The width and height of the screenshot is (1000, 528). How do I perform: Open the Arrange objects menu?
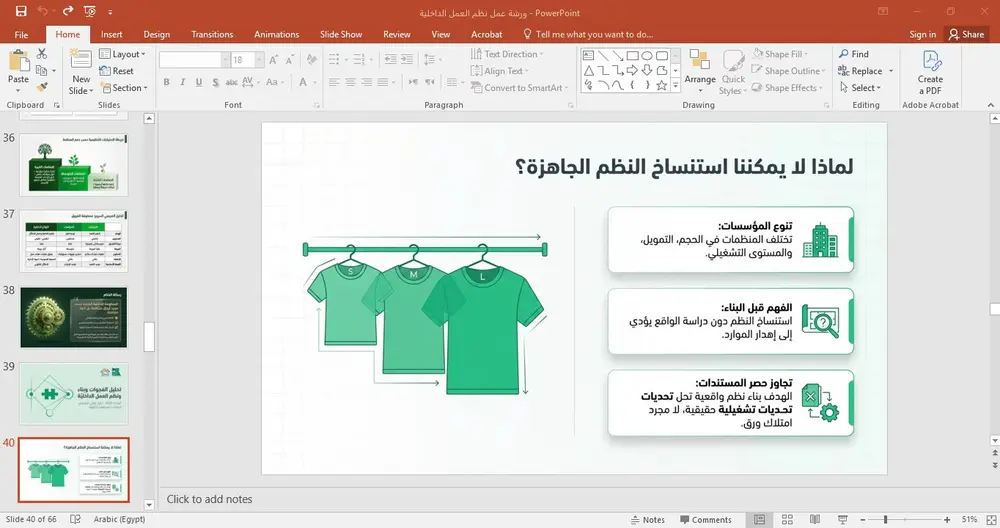coord(700,71)
